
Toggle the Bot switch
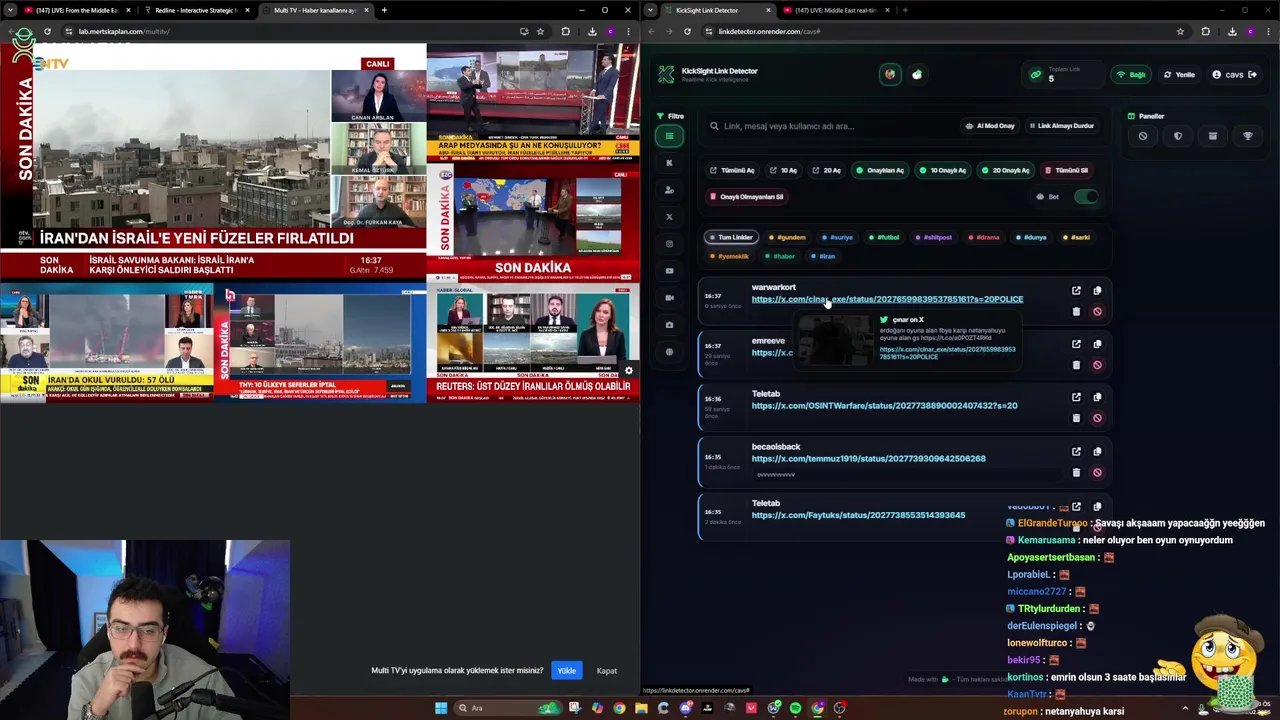[x=1085, y=197]
